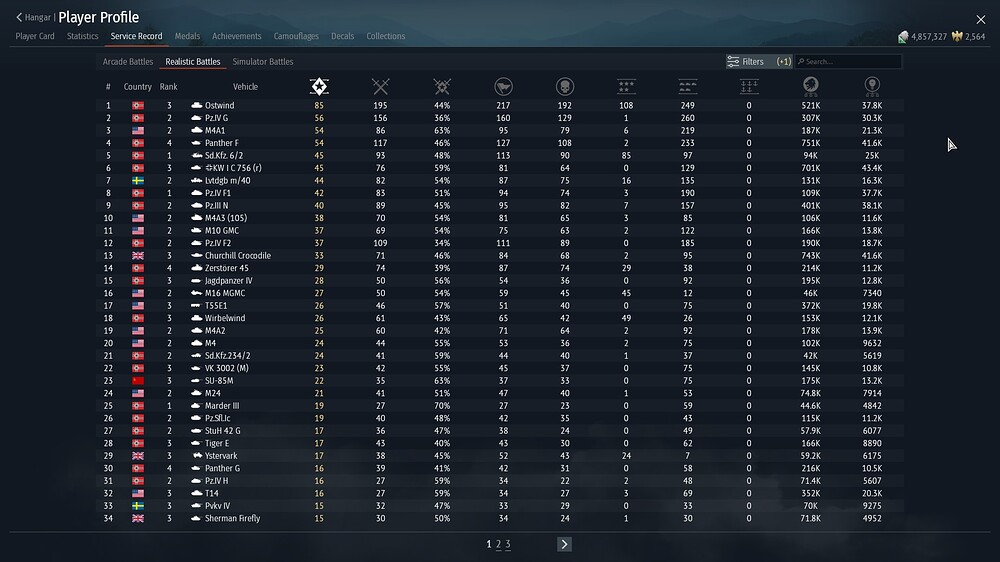Click the Silver Lions currency icon
The width and height of the screenshot is (1000, 562).
903,37
